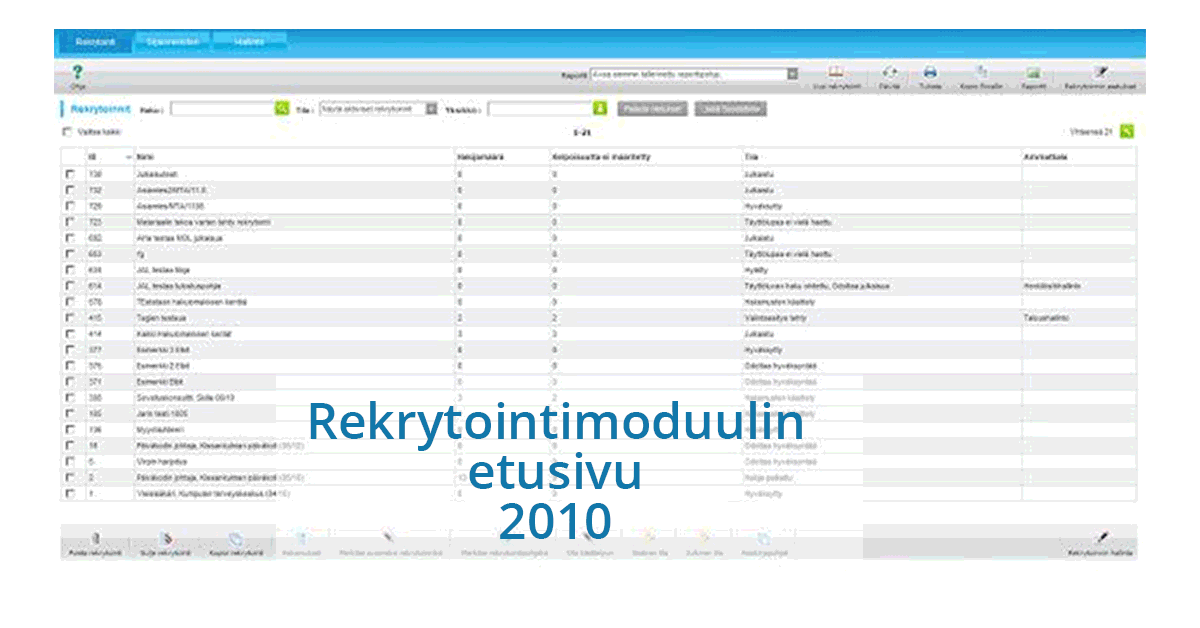Click Kopioi rekrytointi icon in bottom toolbar
The image size is (1200, 628).
pyautogui.click(x=236, y=539)
